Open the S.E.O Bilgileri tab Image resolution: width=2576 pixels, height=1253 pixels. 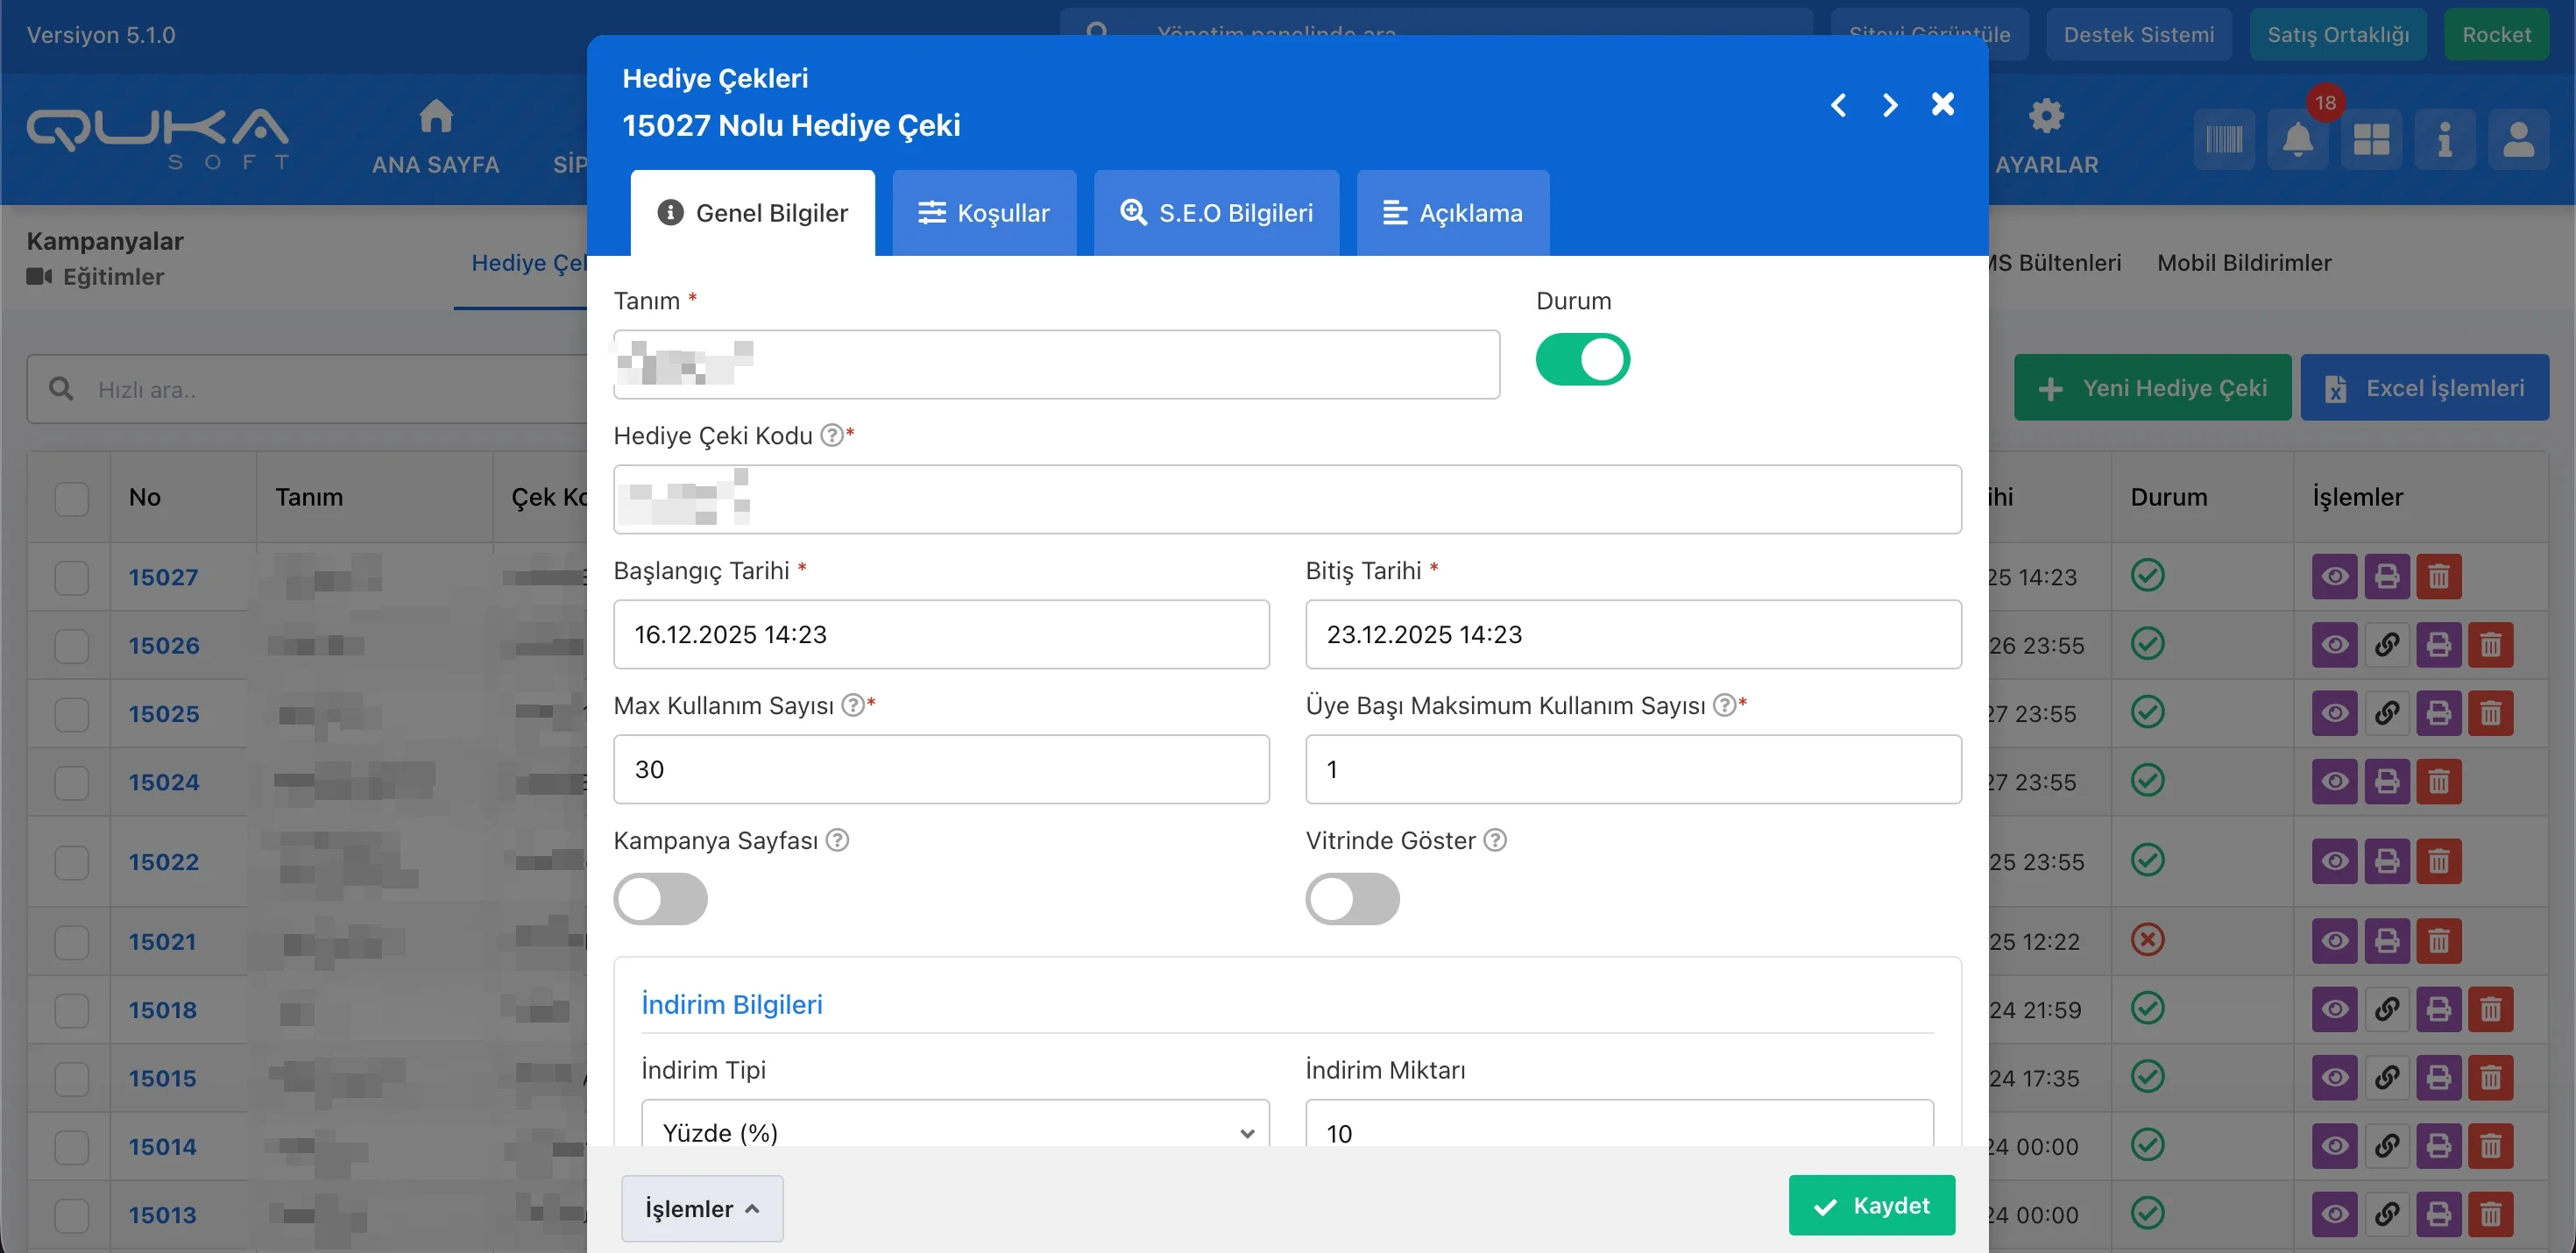(x=1216, y=213)
